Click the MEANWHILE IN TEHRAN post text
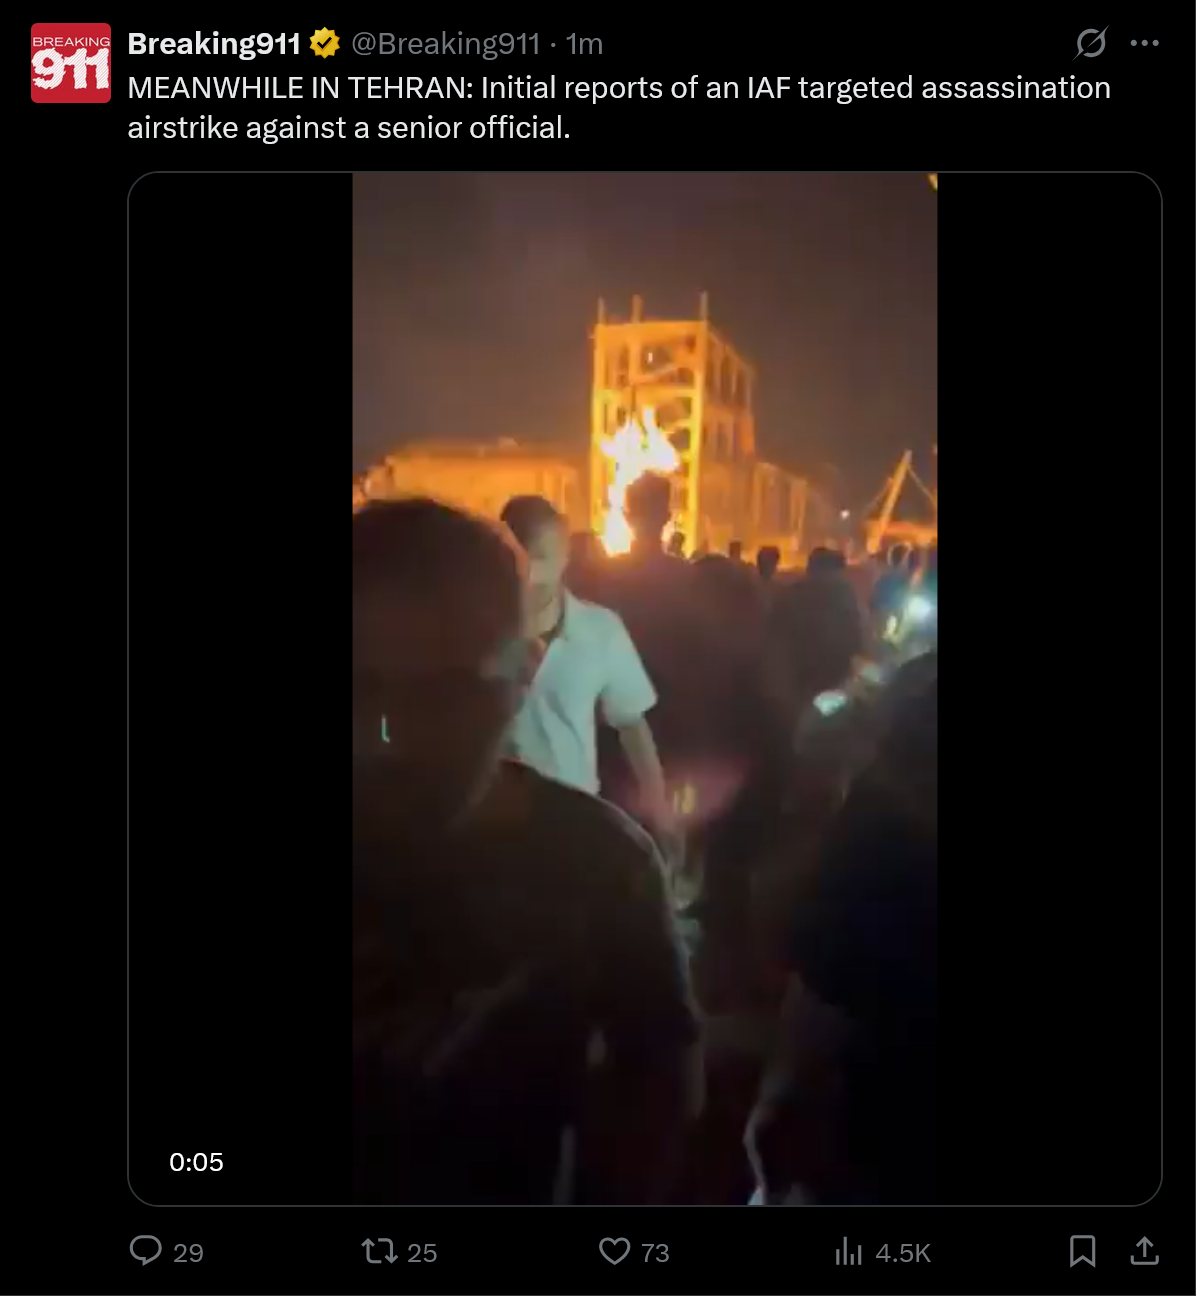 coord(619,108)
